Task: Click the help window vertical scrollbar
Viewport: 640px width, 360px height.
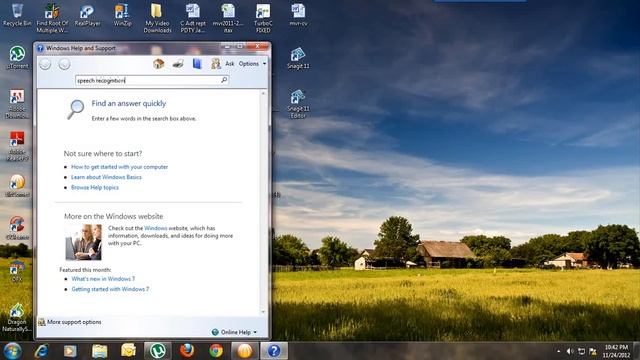Action: (263, 202)
